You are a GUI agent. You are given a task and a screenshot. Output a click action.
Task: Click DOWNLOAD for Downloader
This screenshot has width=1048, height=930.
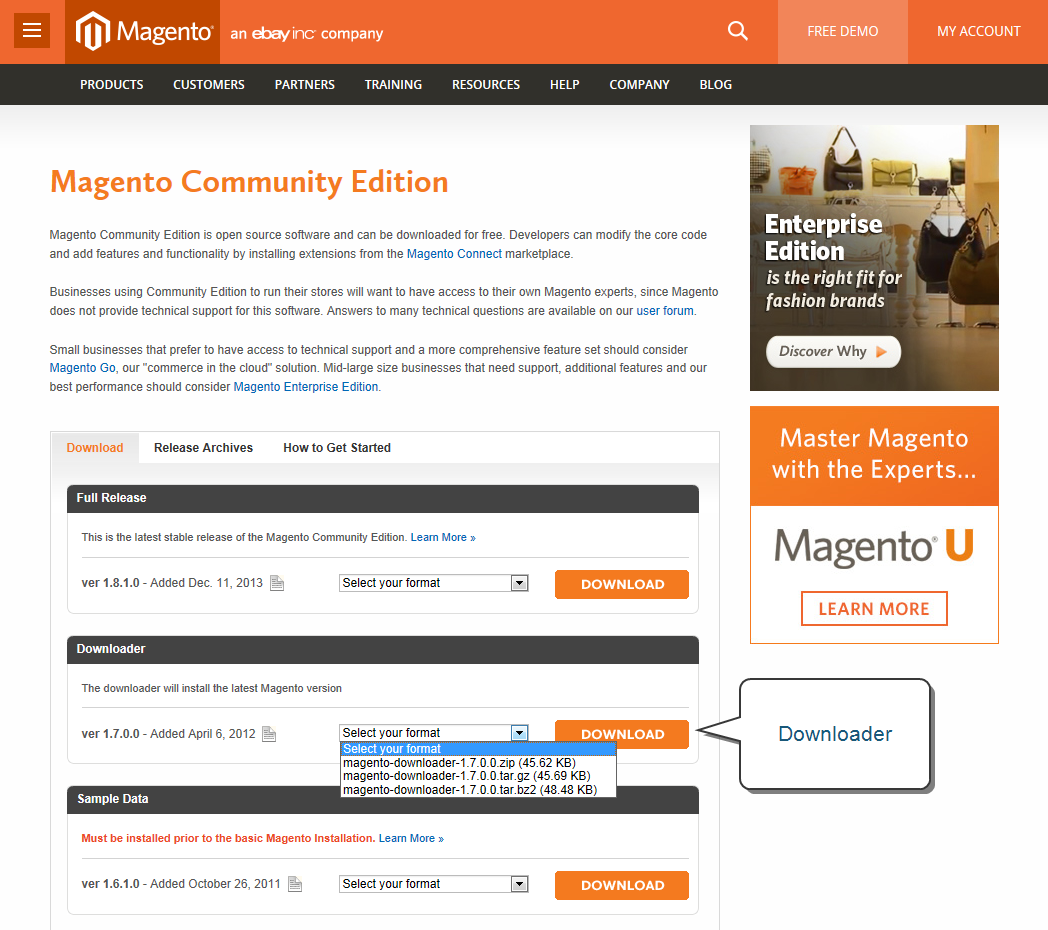pyautogui.click(x=622, y=734)
